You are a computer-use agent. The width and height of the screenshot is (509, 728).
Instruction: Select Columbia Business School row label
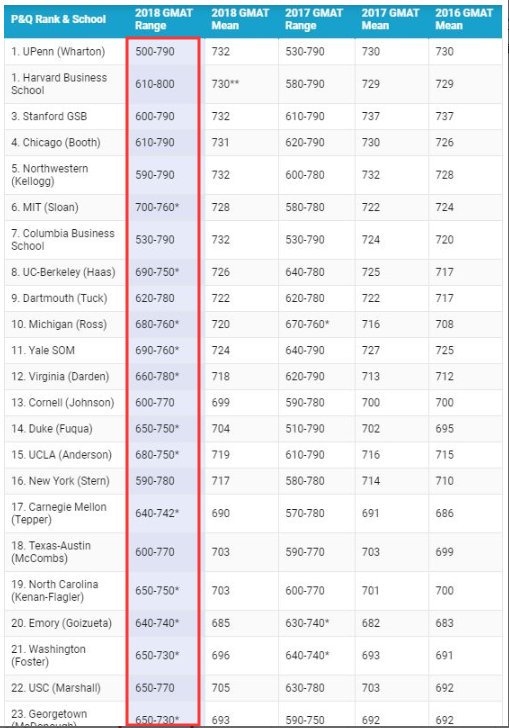tap(63, 240)
